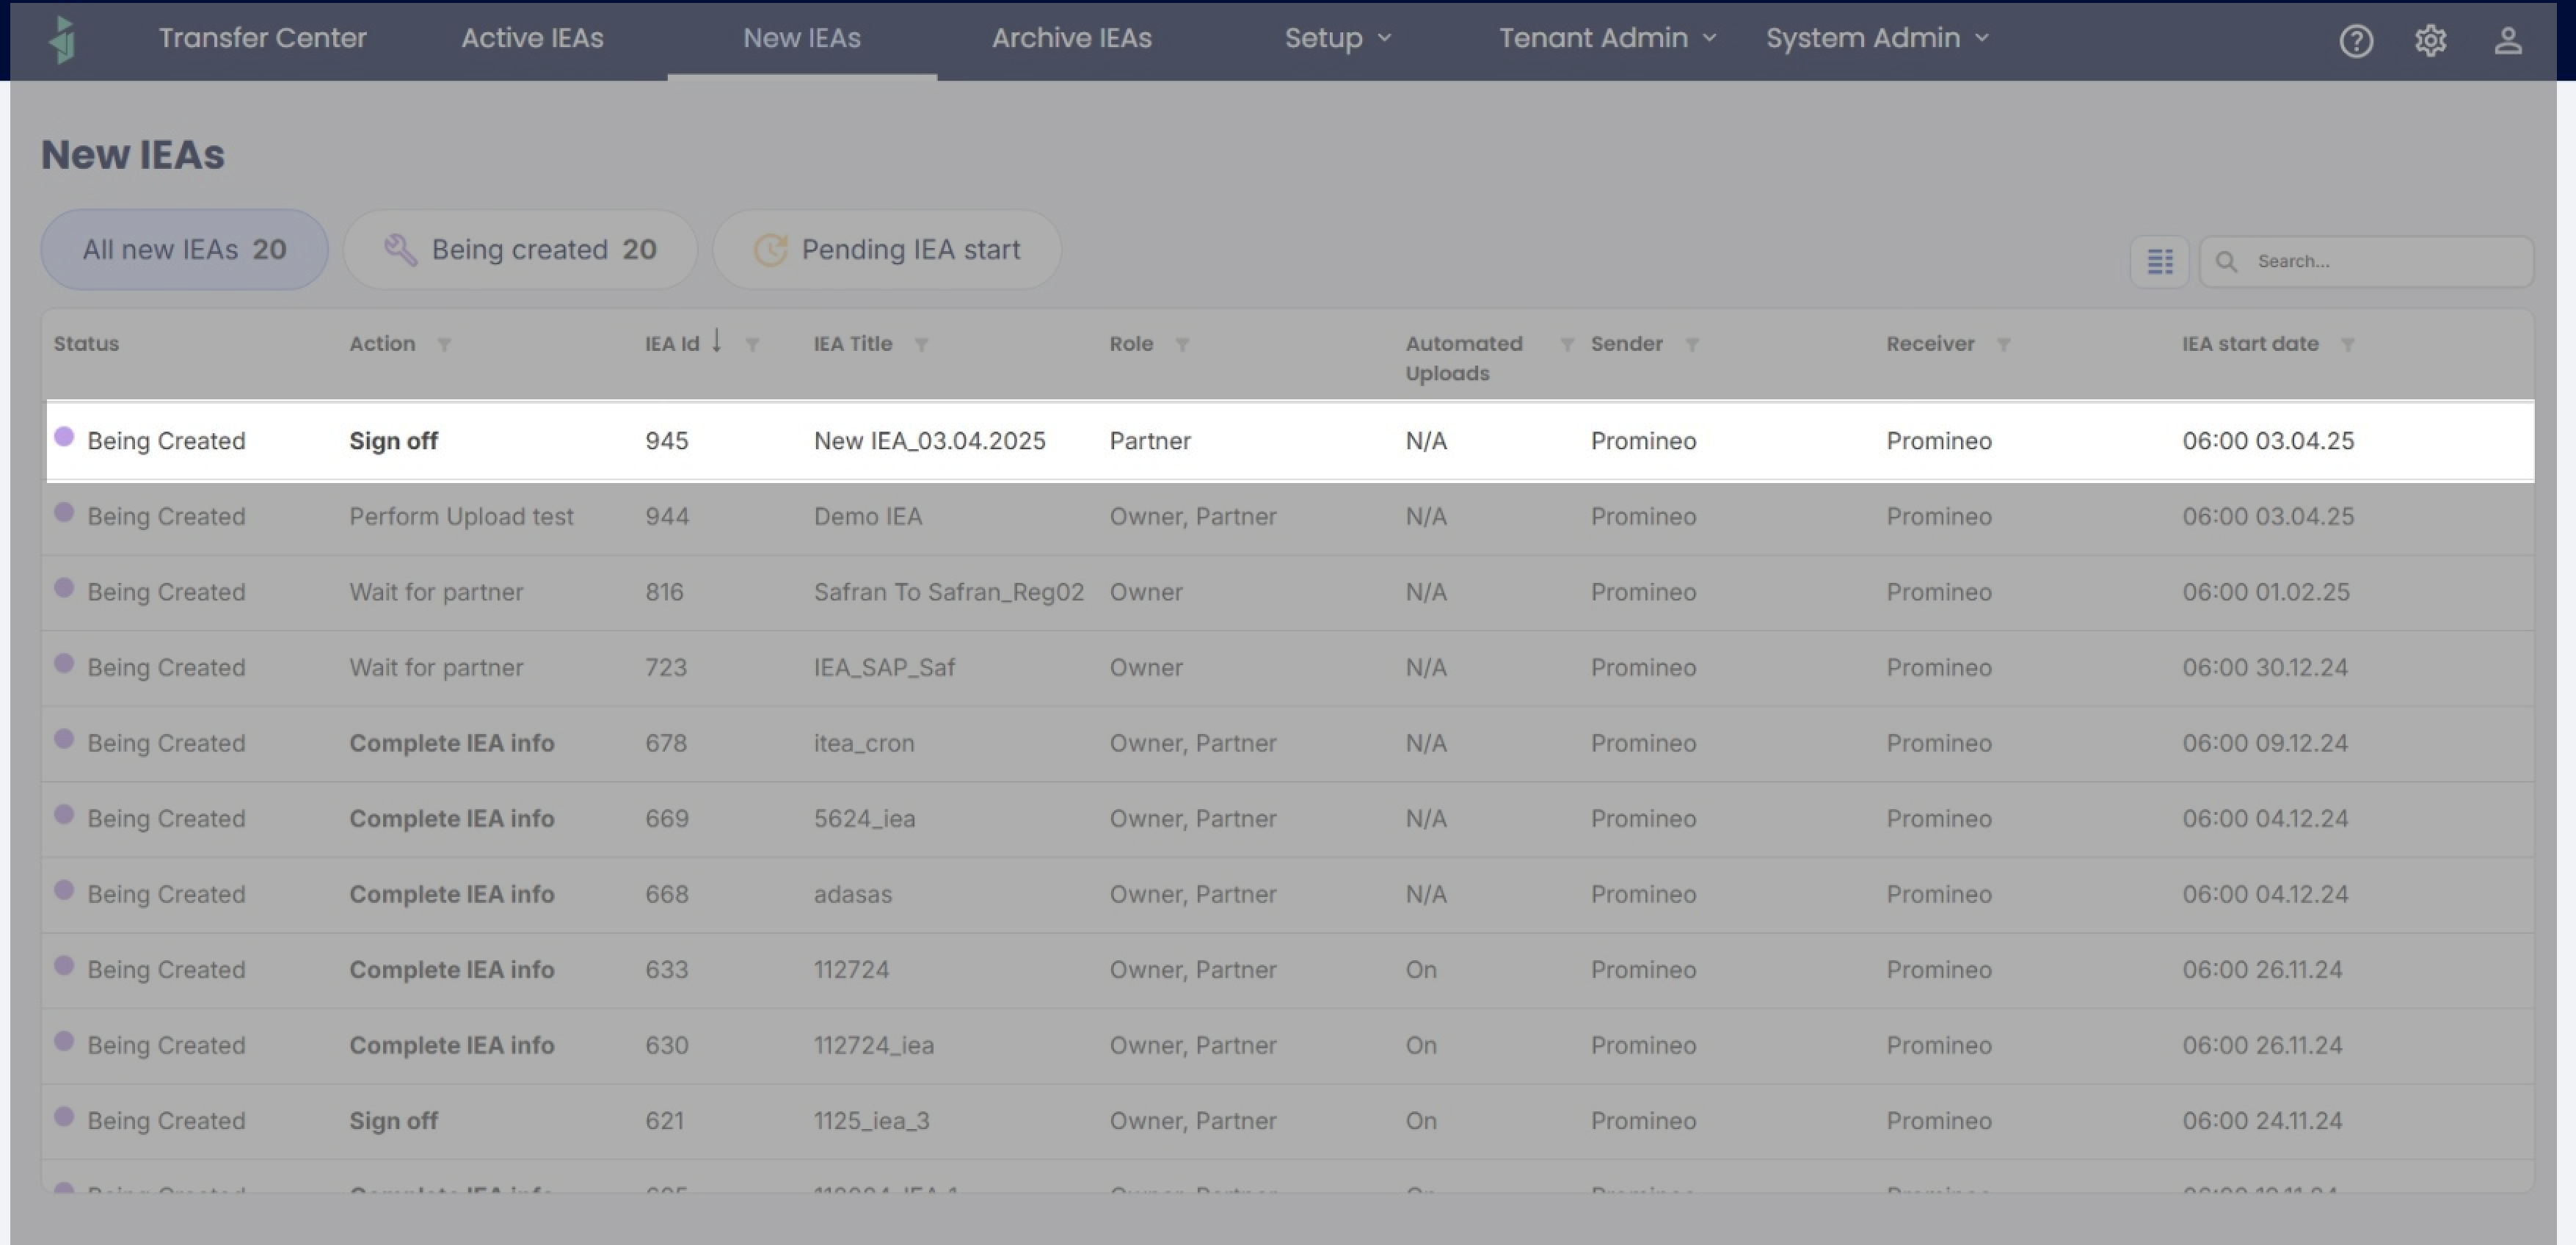This screenshot has width=2576, height=1245.
Task: Click the Receiver column filter icon
Action: point(2003,345)
